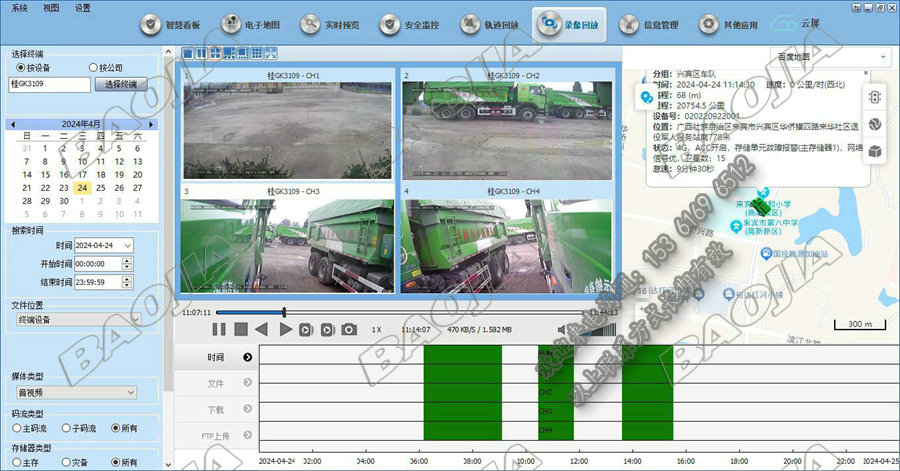Switch to single-view layout icon
Viewport: 900px width, 471px height.
point(188,53)
